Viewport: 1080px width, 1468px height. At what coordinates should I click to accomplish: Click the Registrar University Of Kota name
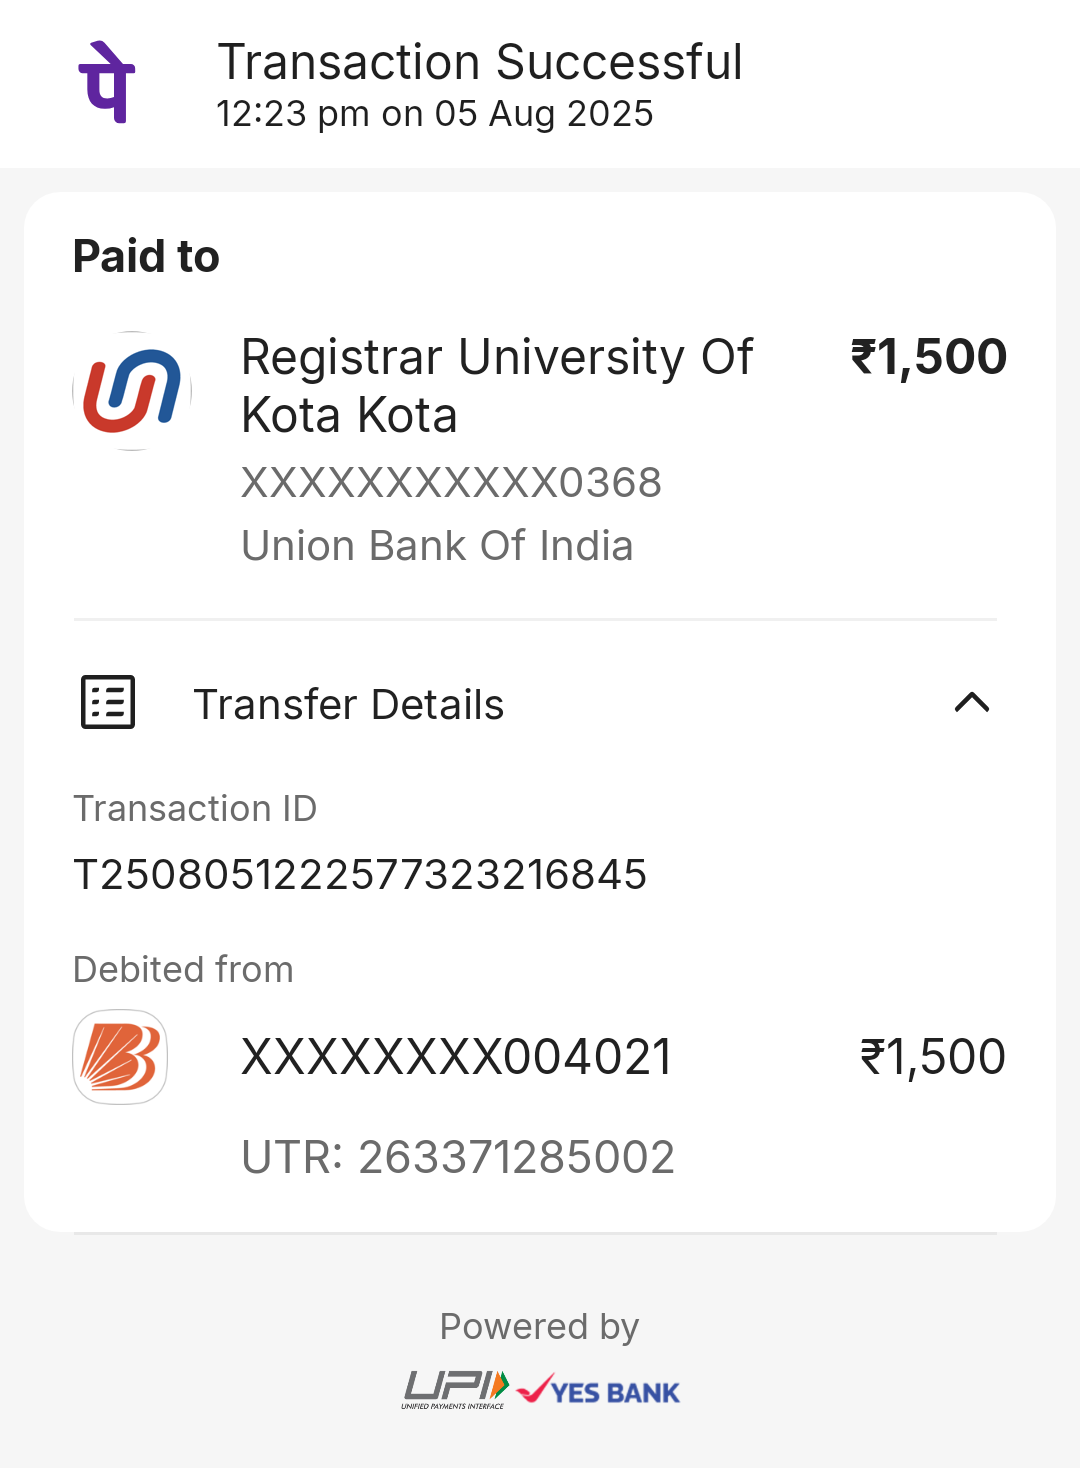(x=497, y=385)
